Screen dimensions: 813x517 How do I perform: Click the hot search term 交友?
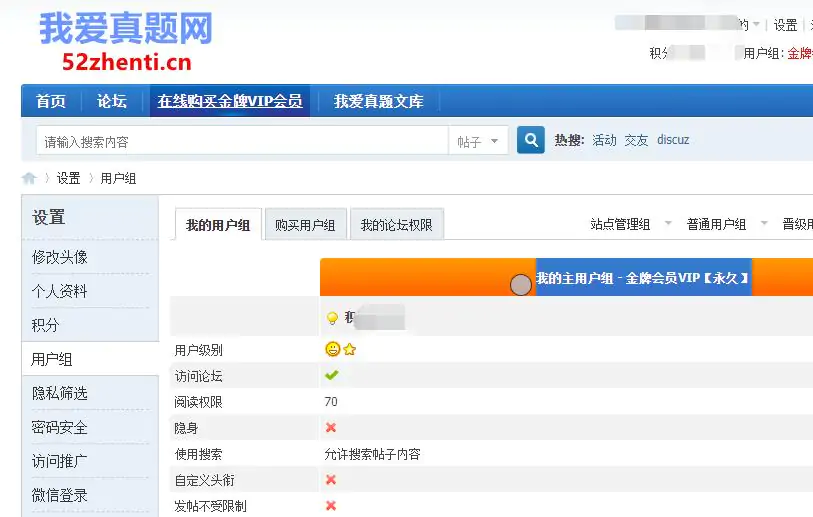636,140
